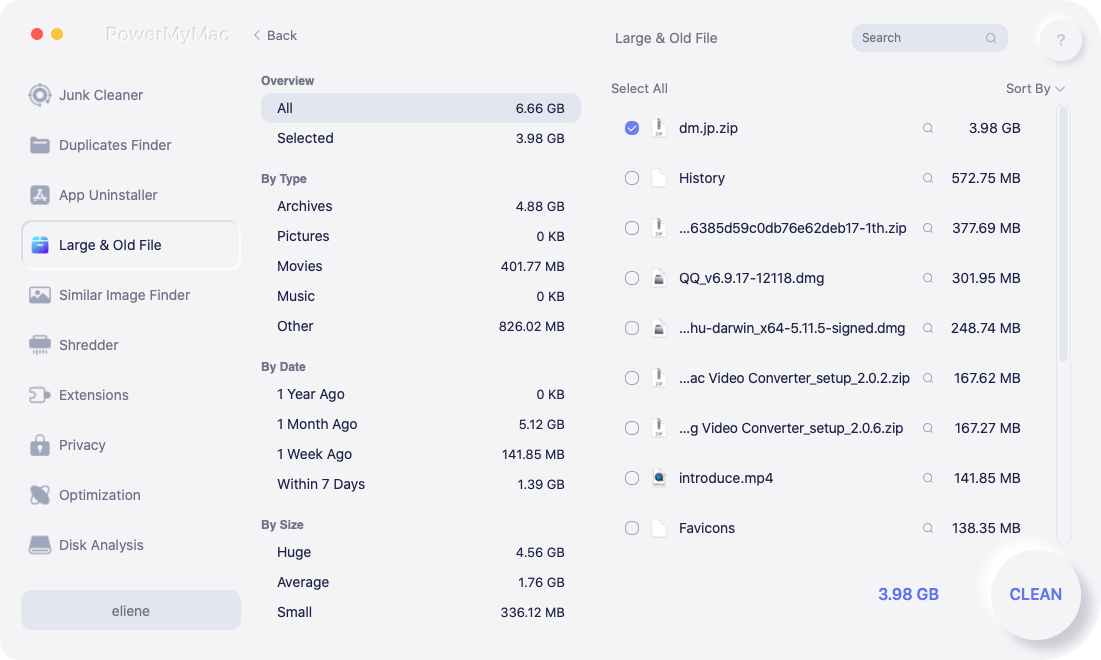The height and width of the screenshot is (660, 1101).
Task: Open the Disk Analysis icon
Action: tap(40, 545)
